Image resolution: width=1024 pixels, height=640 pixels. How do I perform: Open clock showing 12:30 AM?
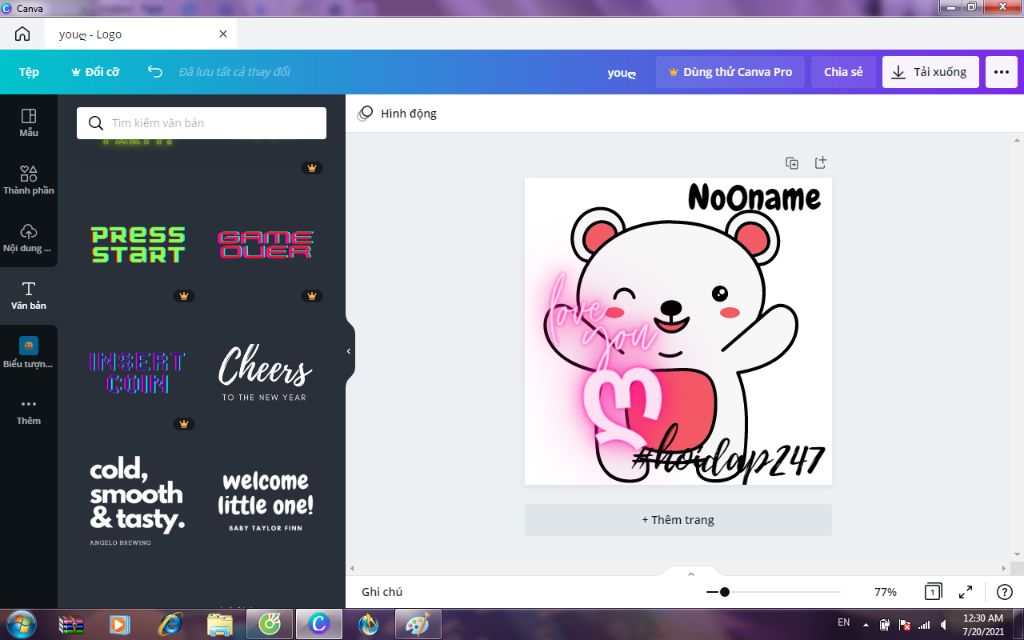click(983, 624)
